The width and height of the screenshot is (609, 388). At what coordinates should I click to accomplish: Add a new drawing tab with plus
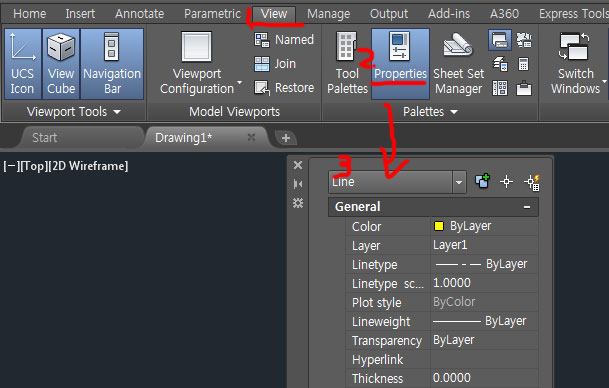tap(285, 138)
